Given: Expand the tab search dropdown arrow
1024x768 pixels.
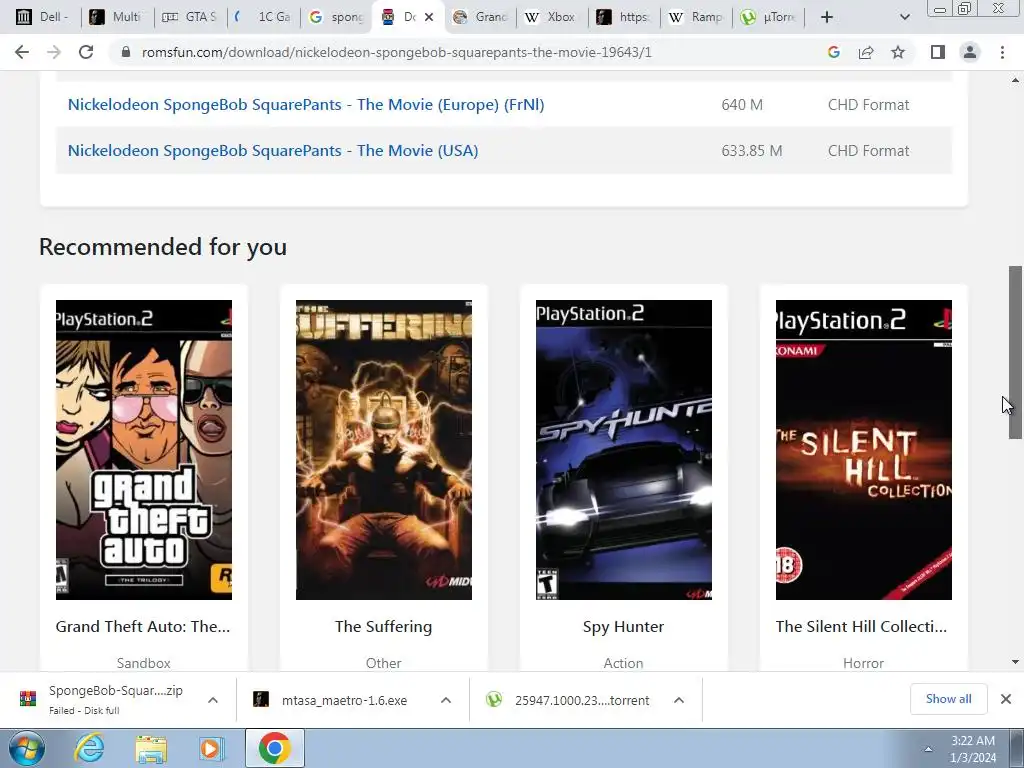Looking at the screenshot, I should tap(904, 17).
